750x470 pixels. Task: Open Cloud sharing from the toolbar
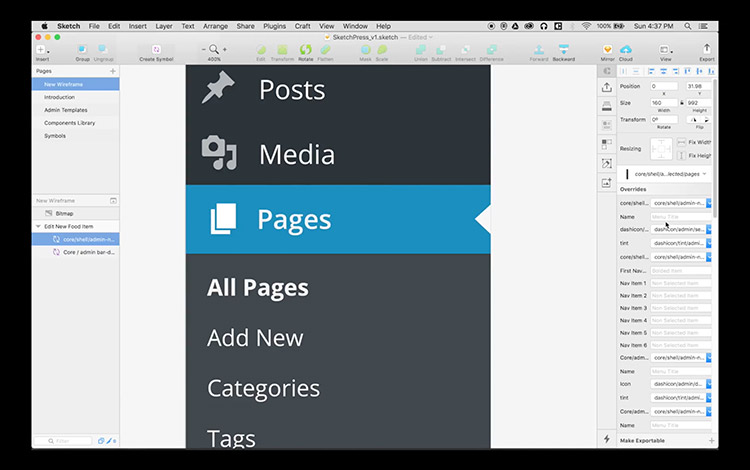tap(626, 49)
